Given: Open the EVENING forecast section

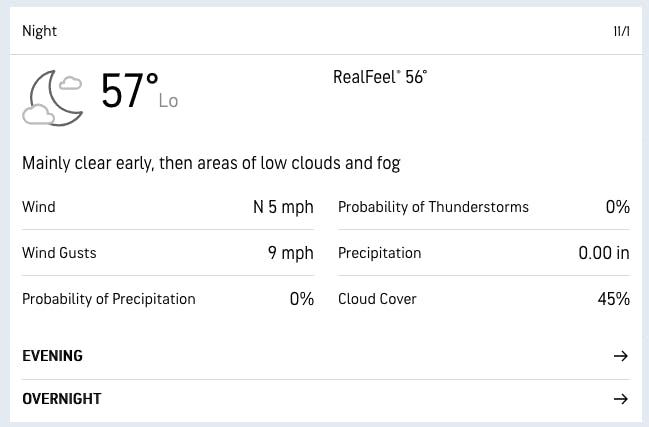Looking at the screenshot, I should [x=53, y=356].
